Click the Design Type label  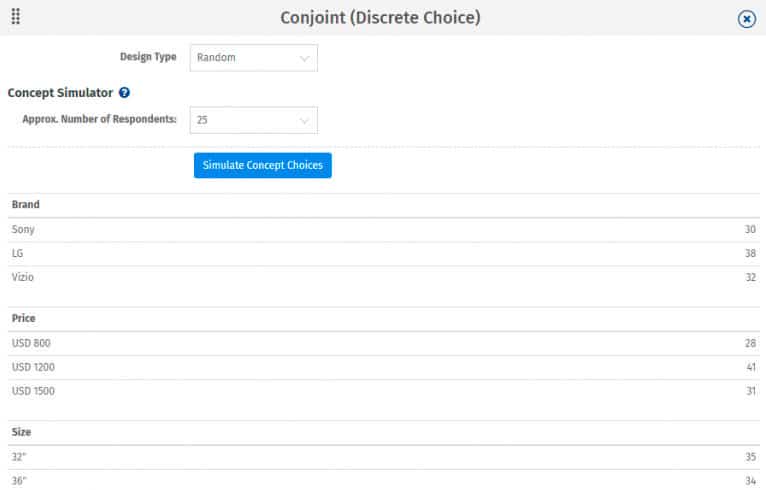(x=148, y=57)
